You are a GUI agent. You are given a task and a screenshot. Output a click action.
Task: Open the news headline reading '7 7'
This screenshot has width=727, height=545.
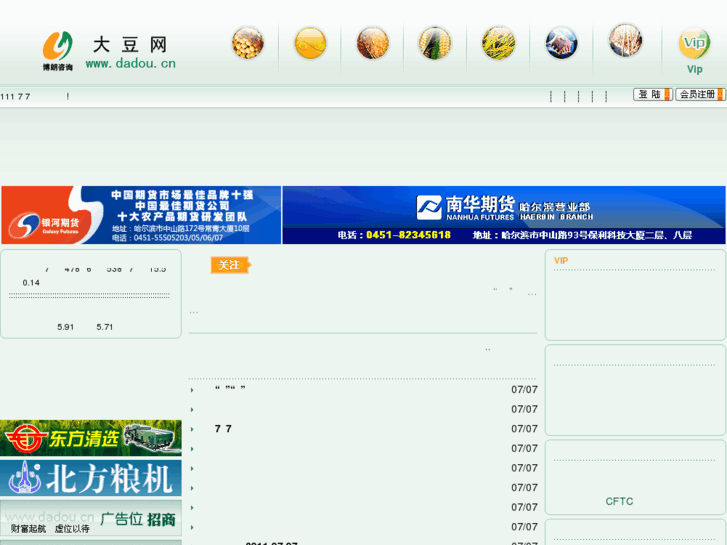click(x=223, y=429)
